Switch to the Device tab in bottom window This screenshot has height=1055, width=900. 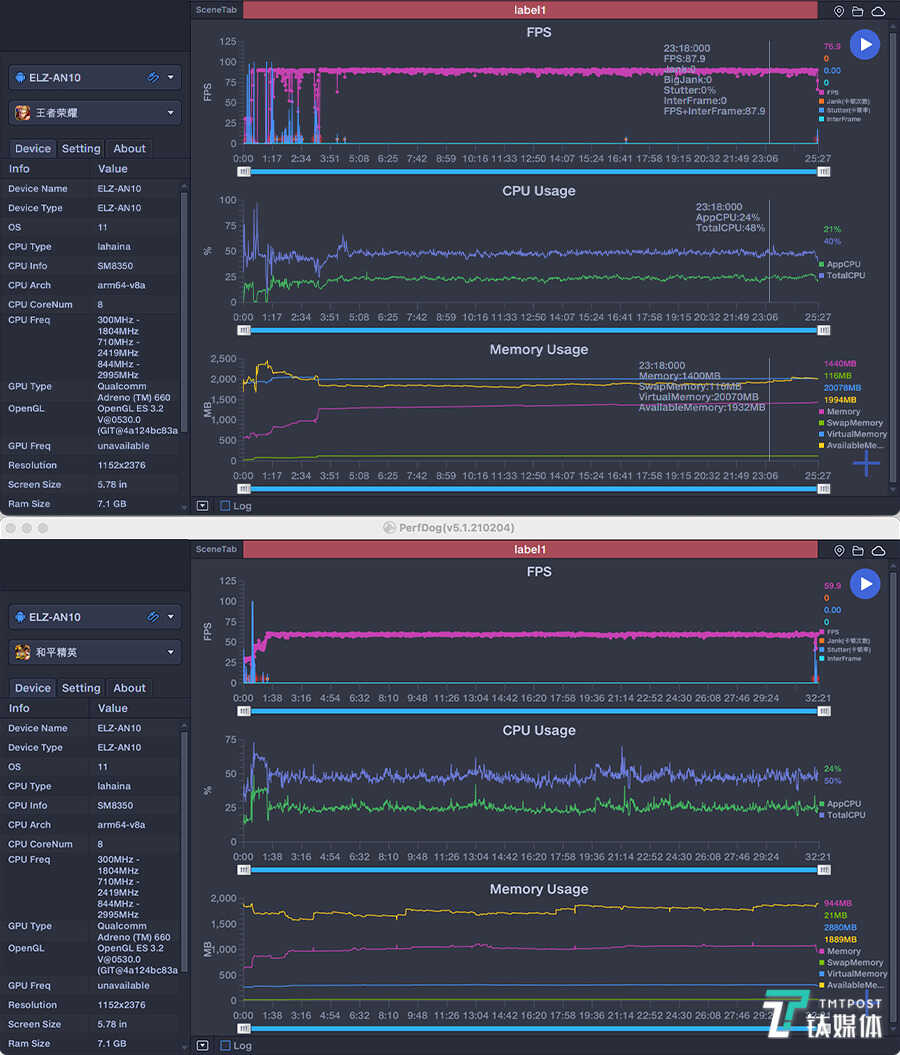[32, 688]
